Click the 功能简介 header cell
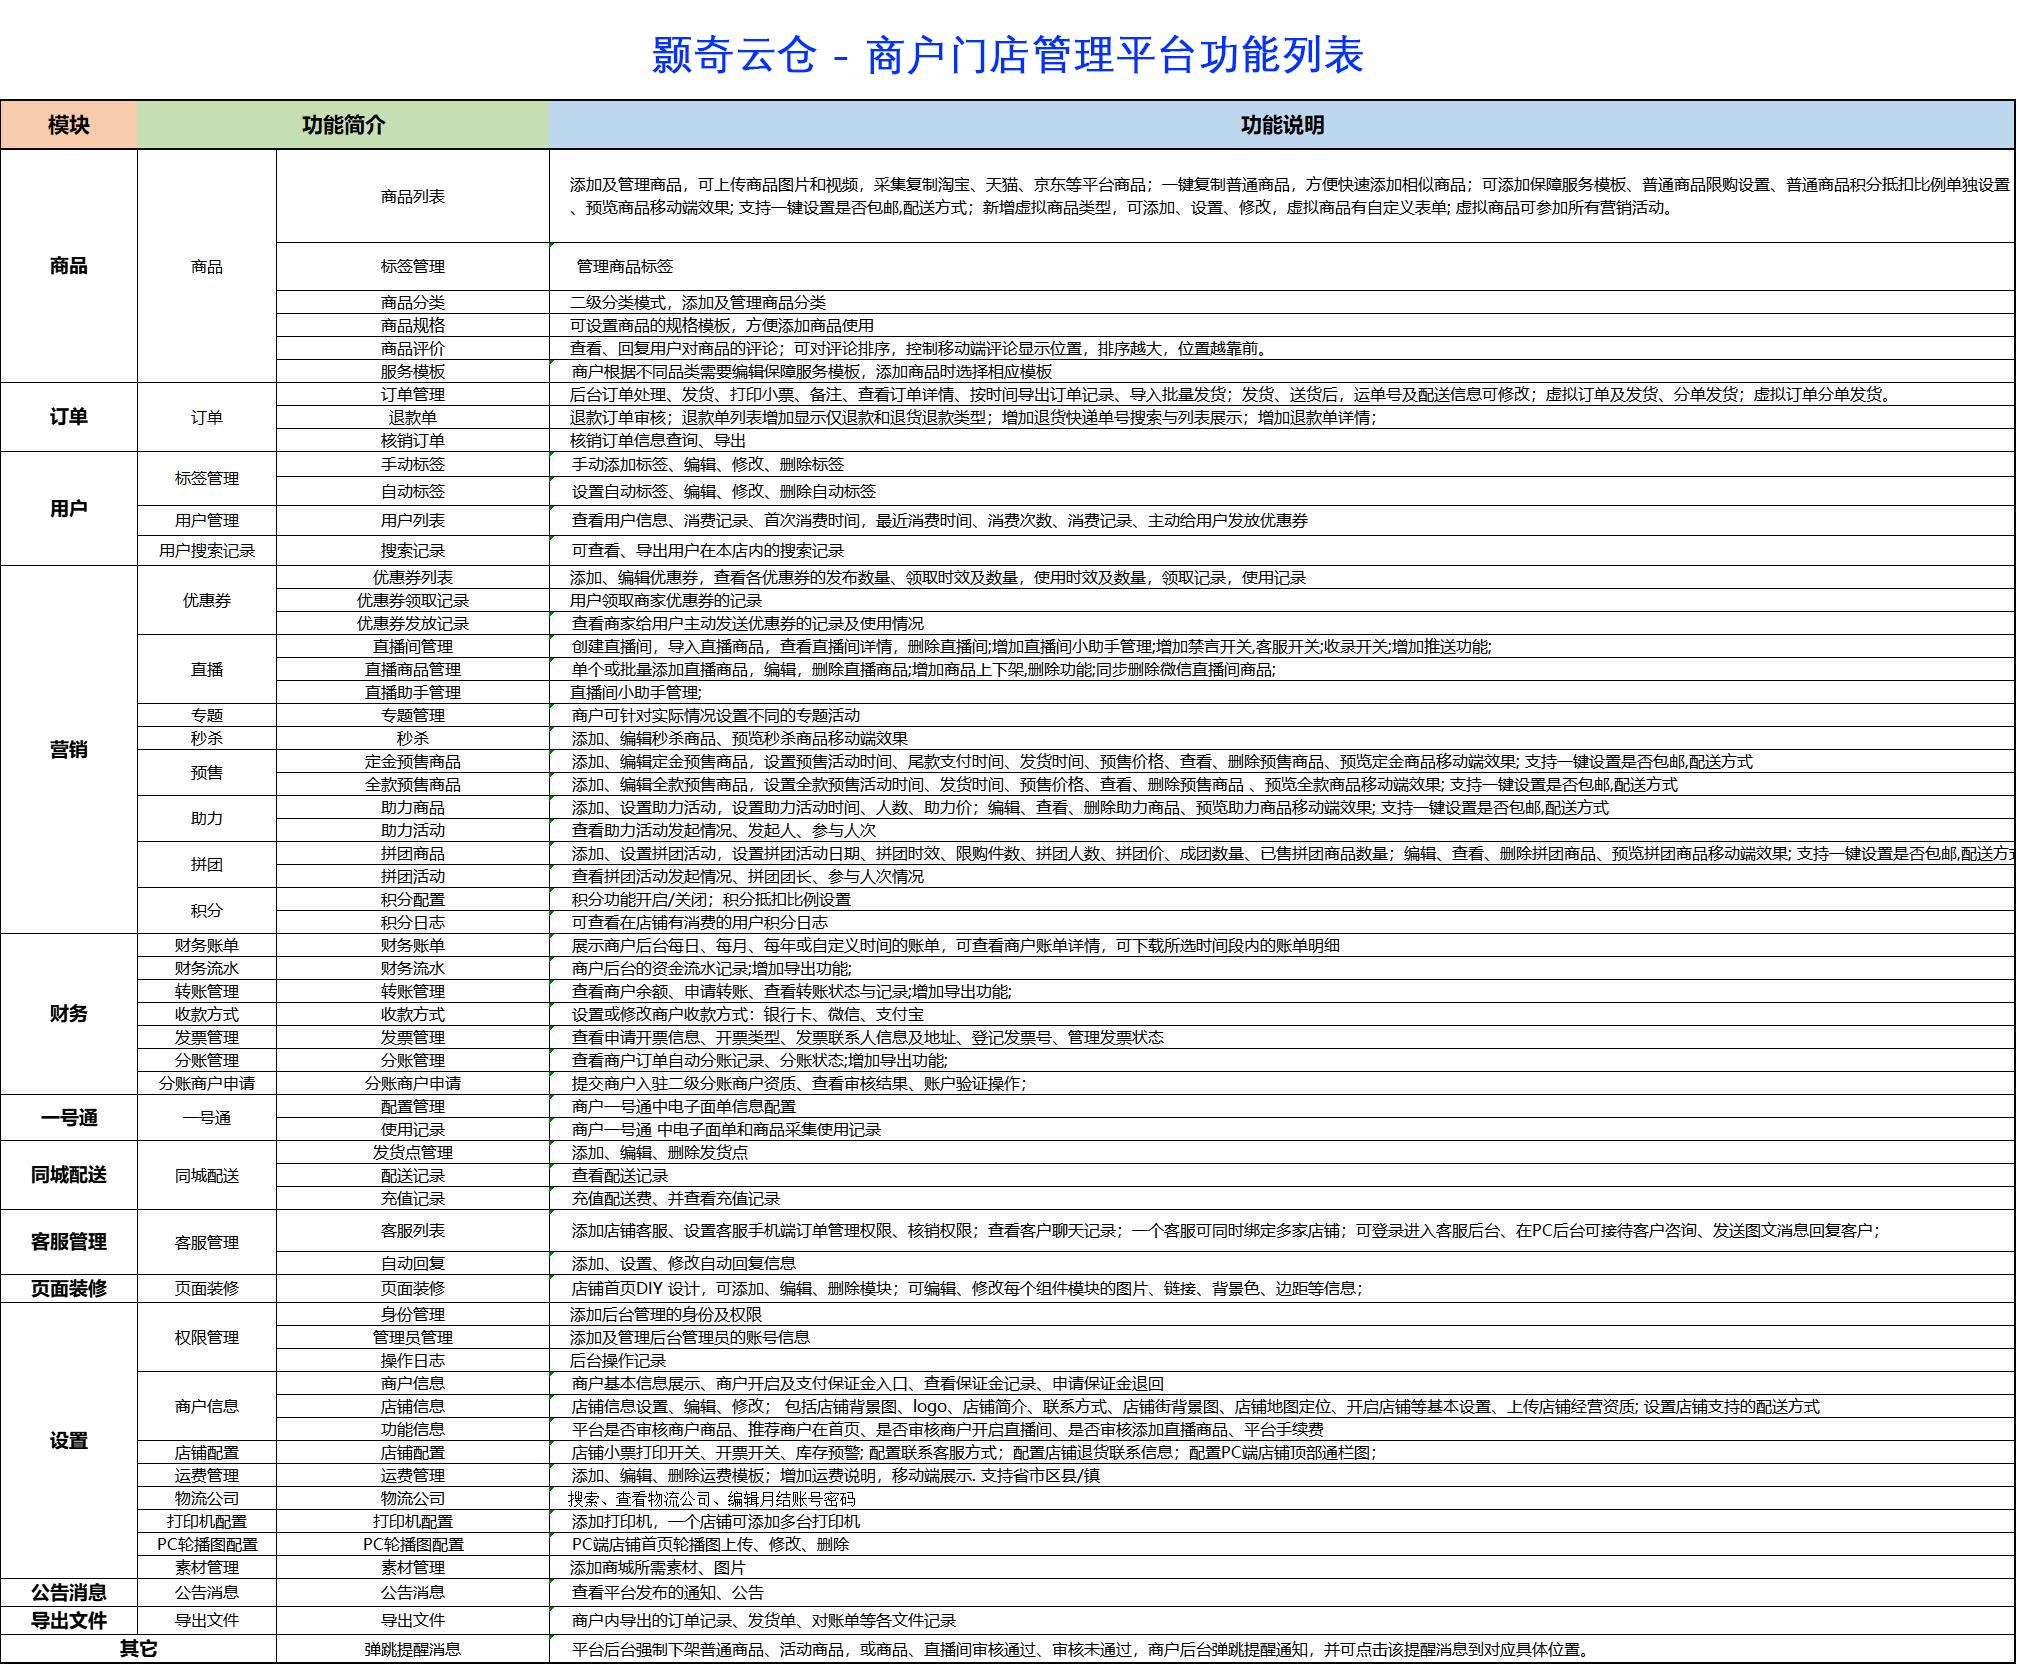2017x1665 pixels. (x=343, y=125)
